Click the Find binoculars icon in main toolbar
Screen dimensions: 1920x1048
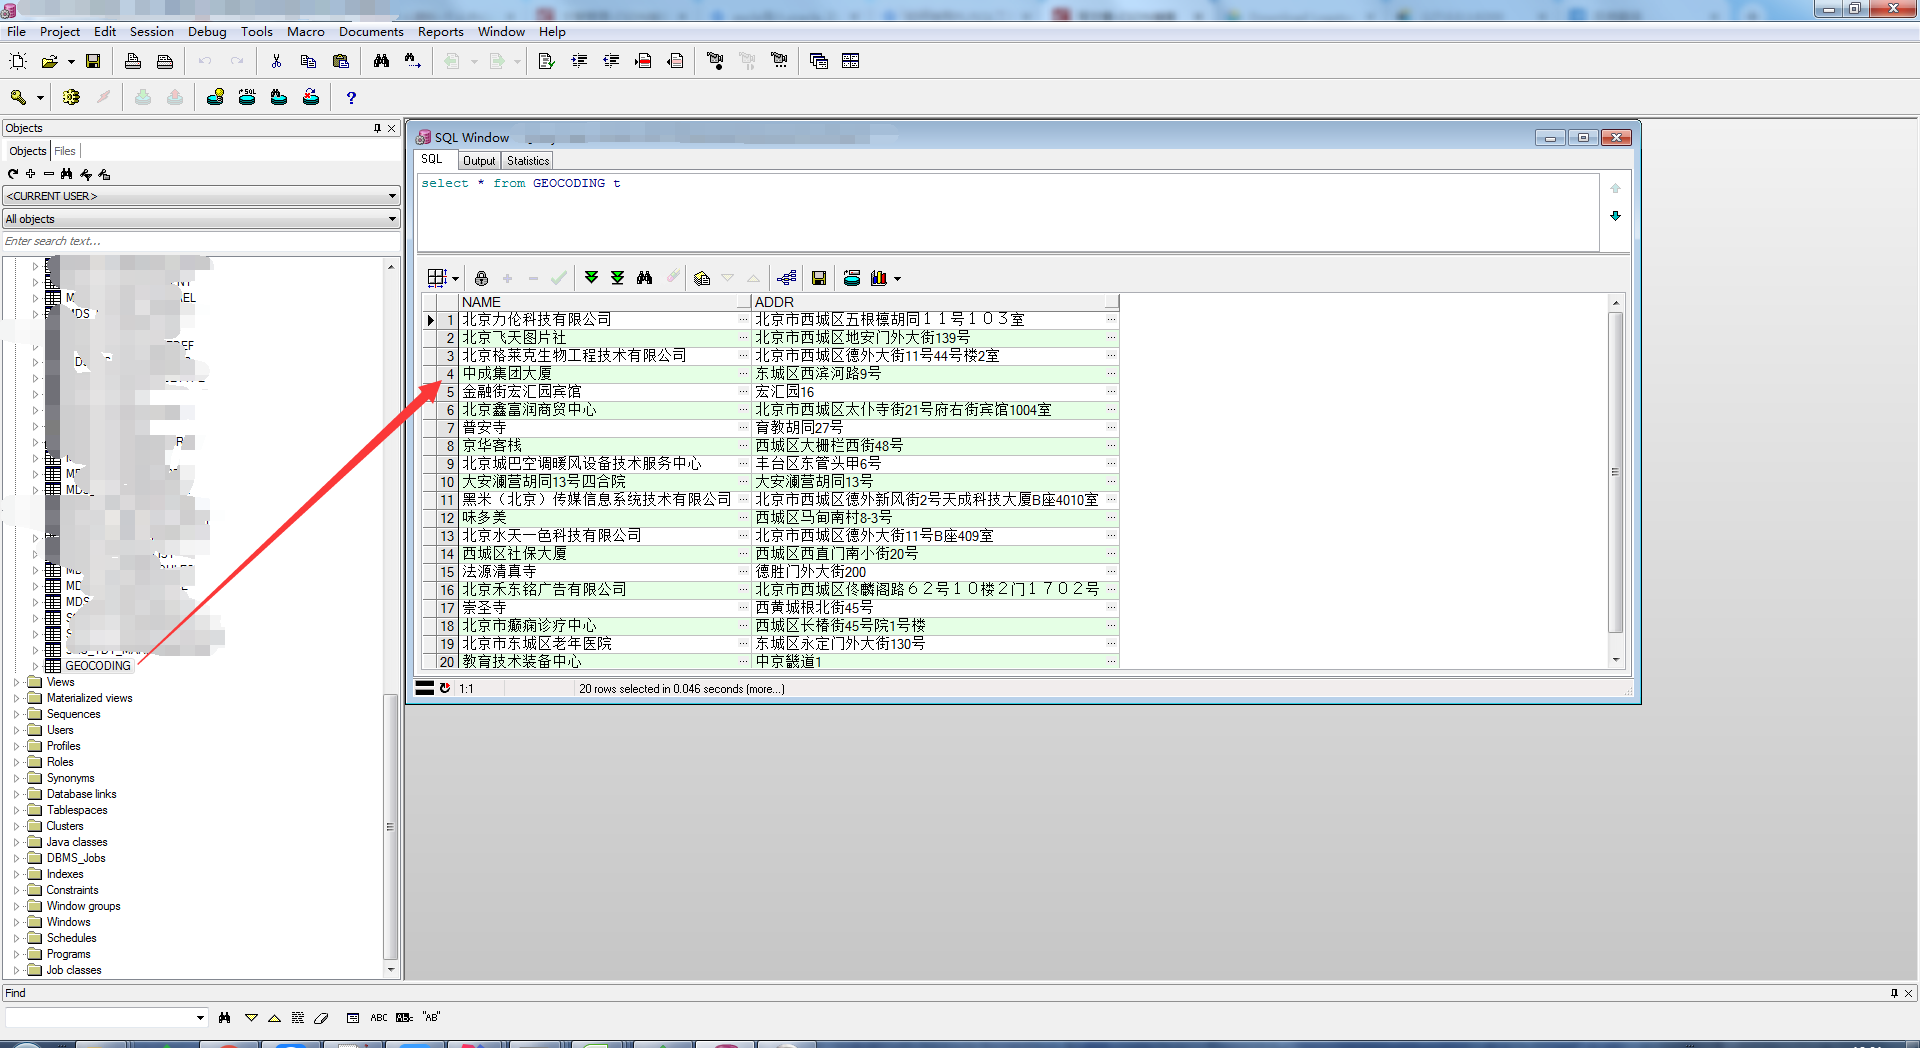pyautogui.click(x=381, y=61)
